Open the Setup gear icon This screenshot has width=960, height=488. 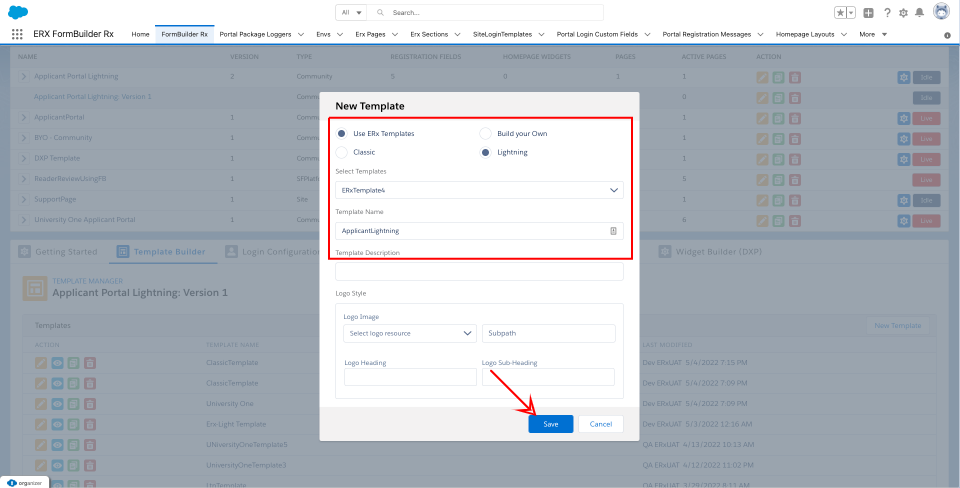coord(903,12)
